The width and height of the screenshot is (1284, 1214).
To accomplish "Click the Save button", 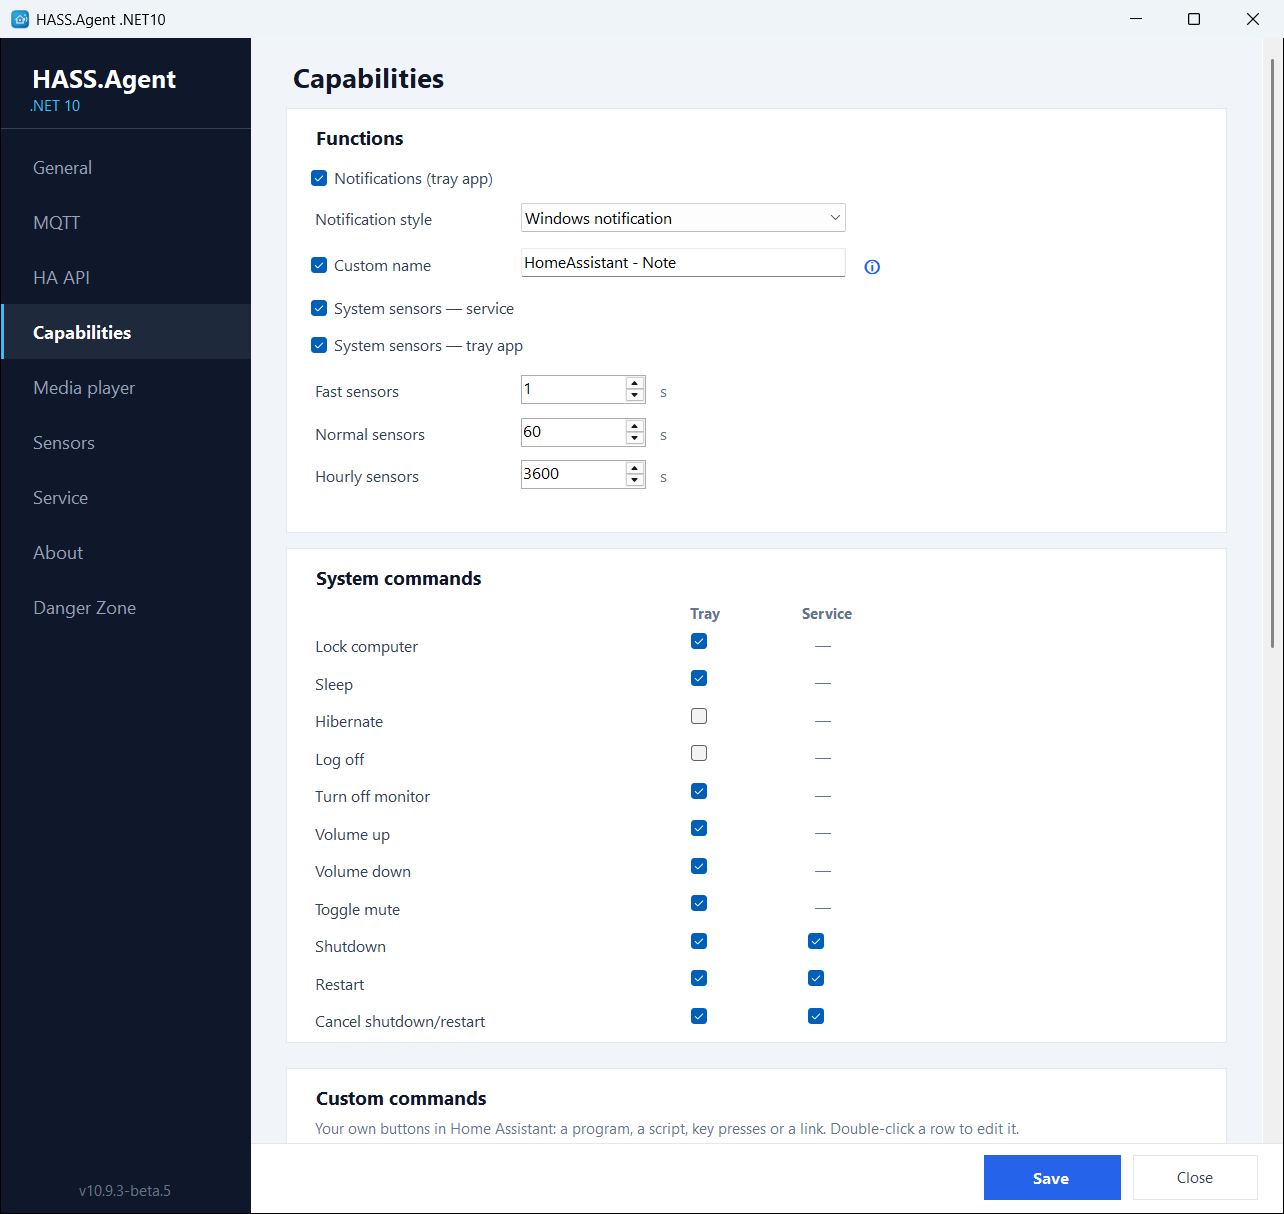I will coord(1052,1178).
